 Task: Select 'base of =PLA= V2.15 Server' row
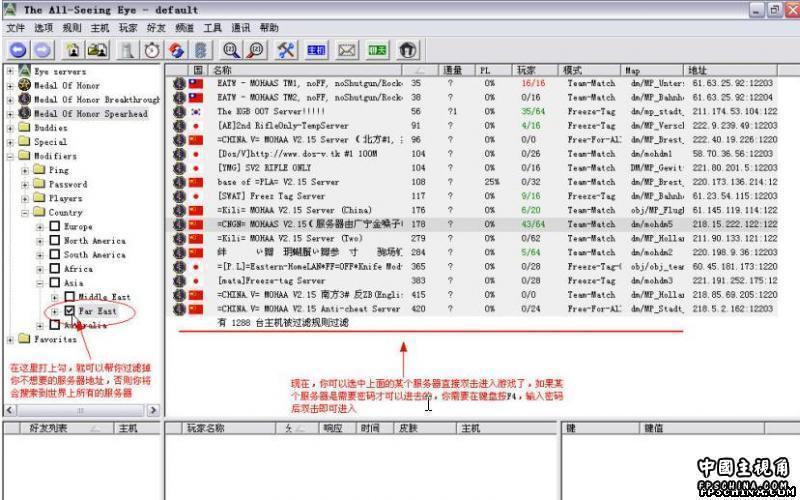pyautogui.click(x=471, y=182)
